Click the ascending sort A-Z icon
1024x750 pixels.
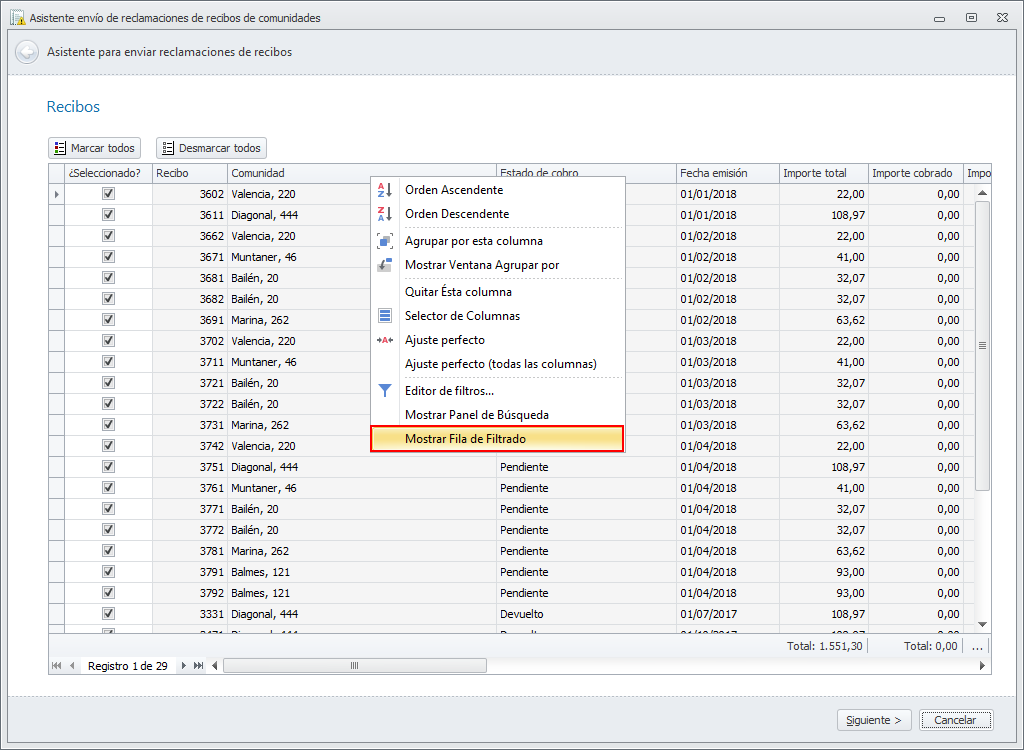pos(385,190)
